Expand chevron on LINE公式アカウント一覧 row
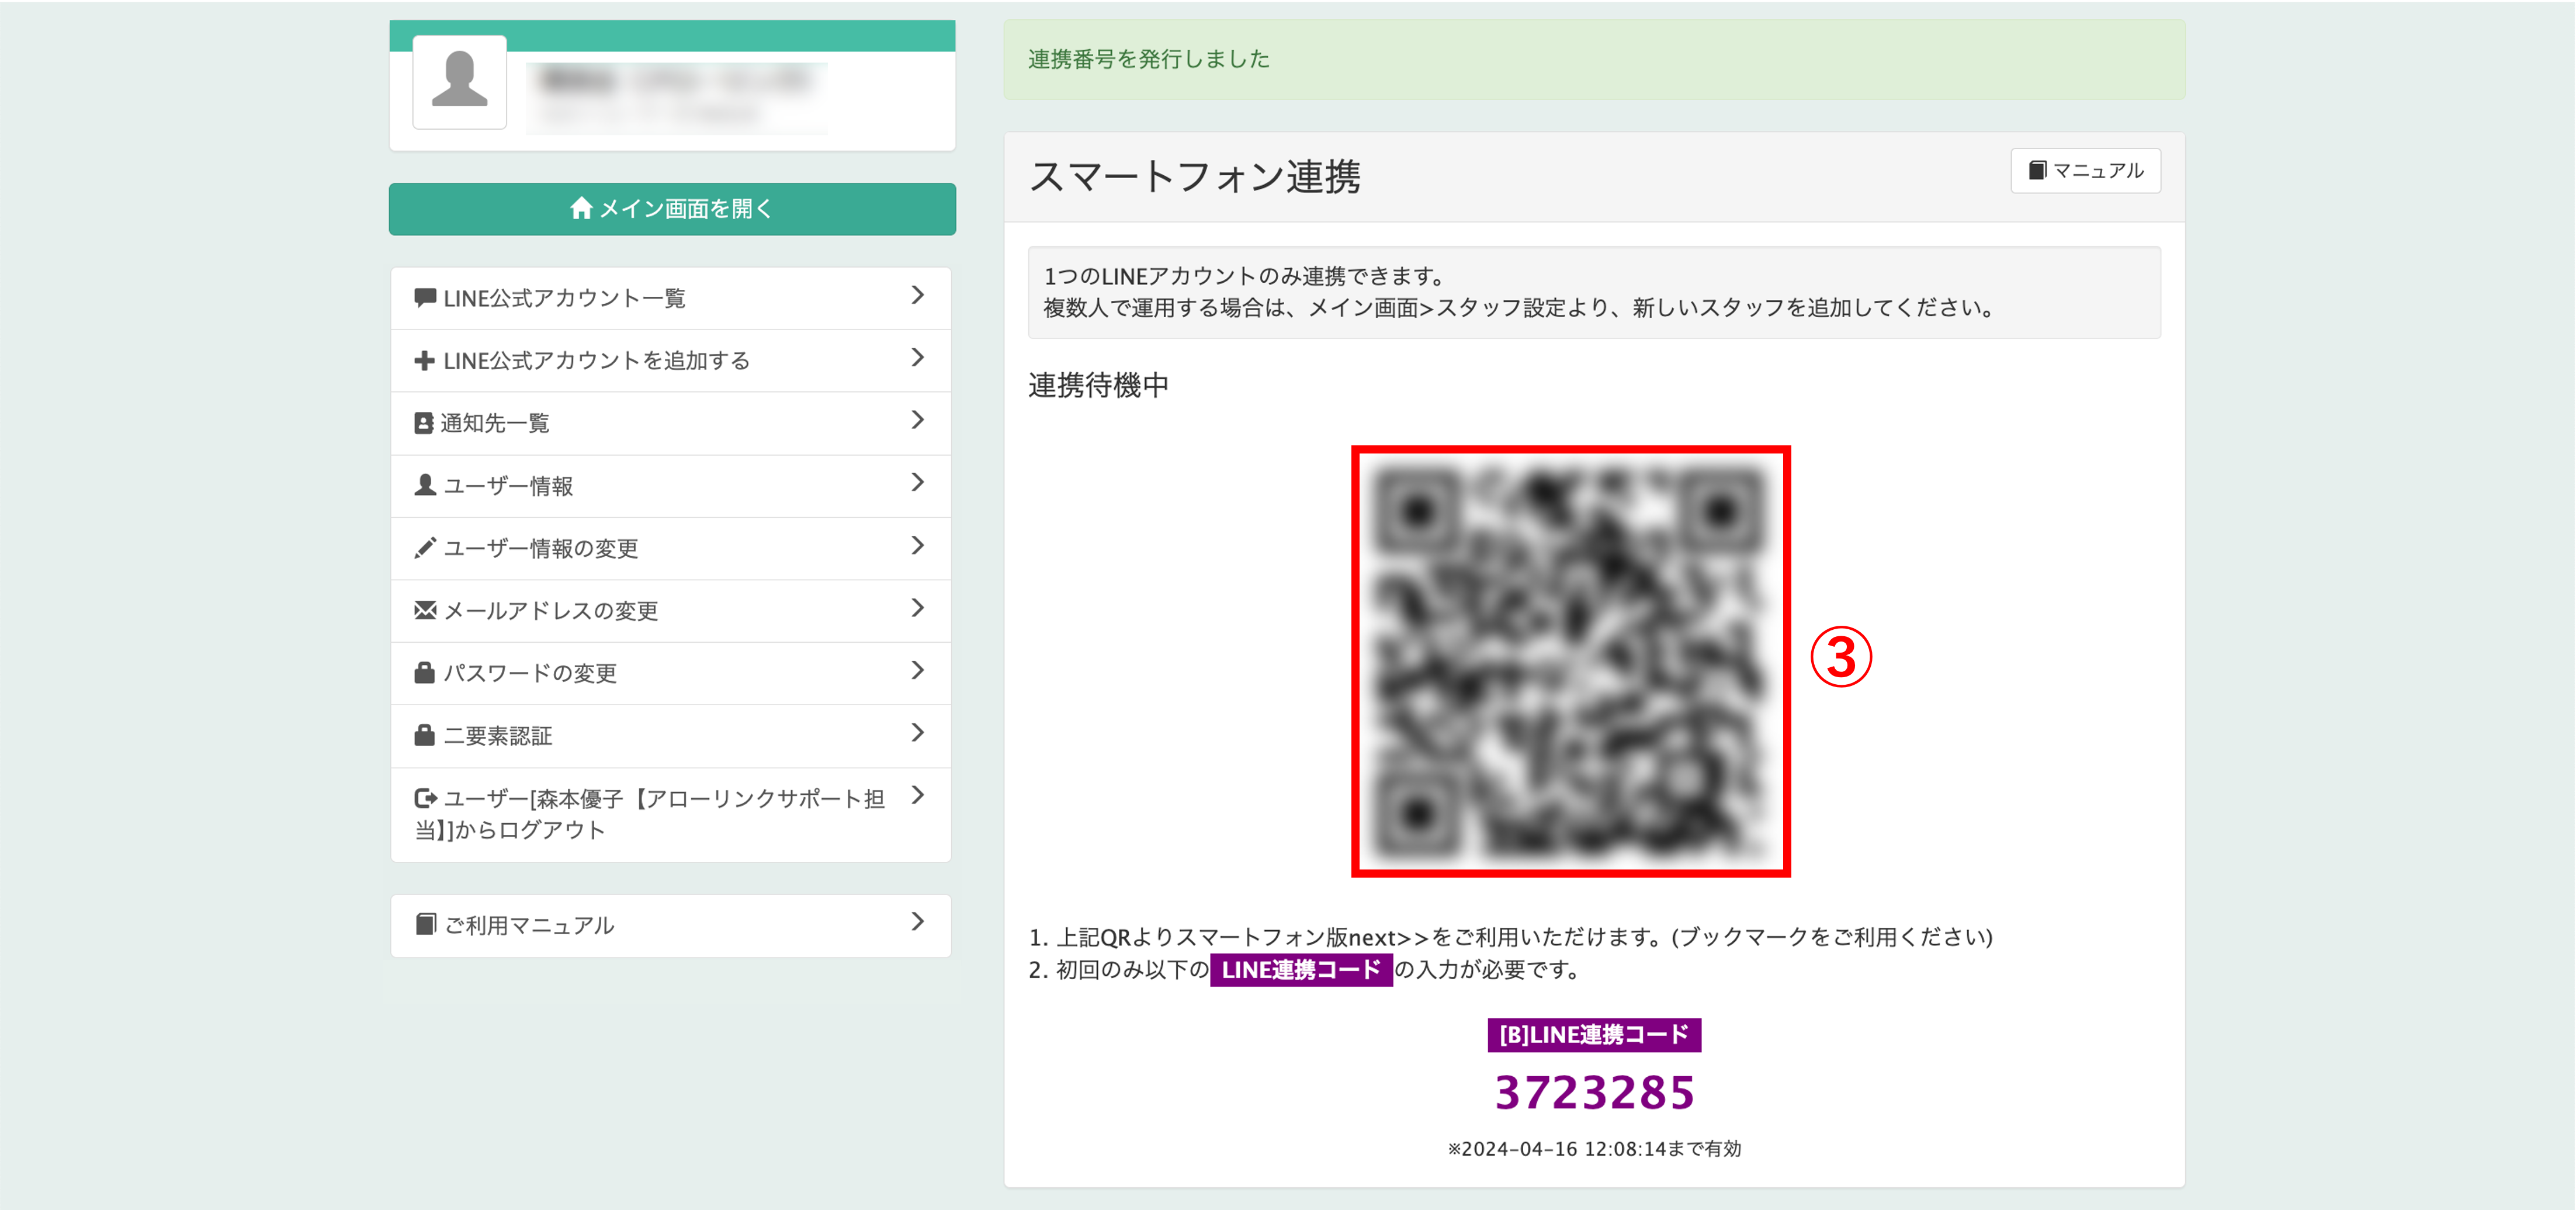This screenshot has height=1210, width=2576. tap(917, 295)
